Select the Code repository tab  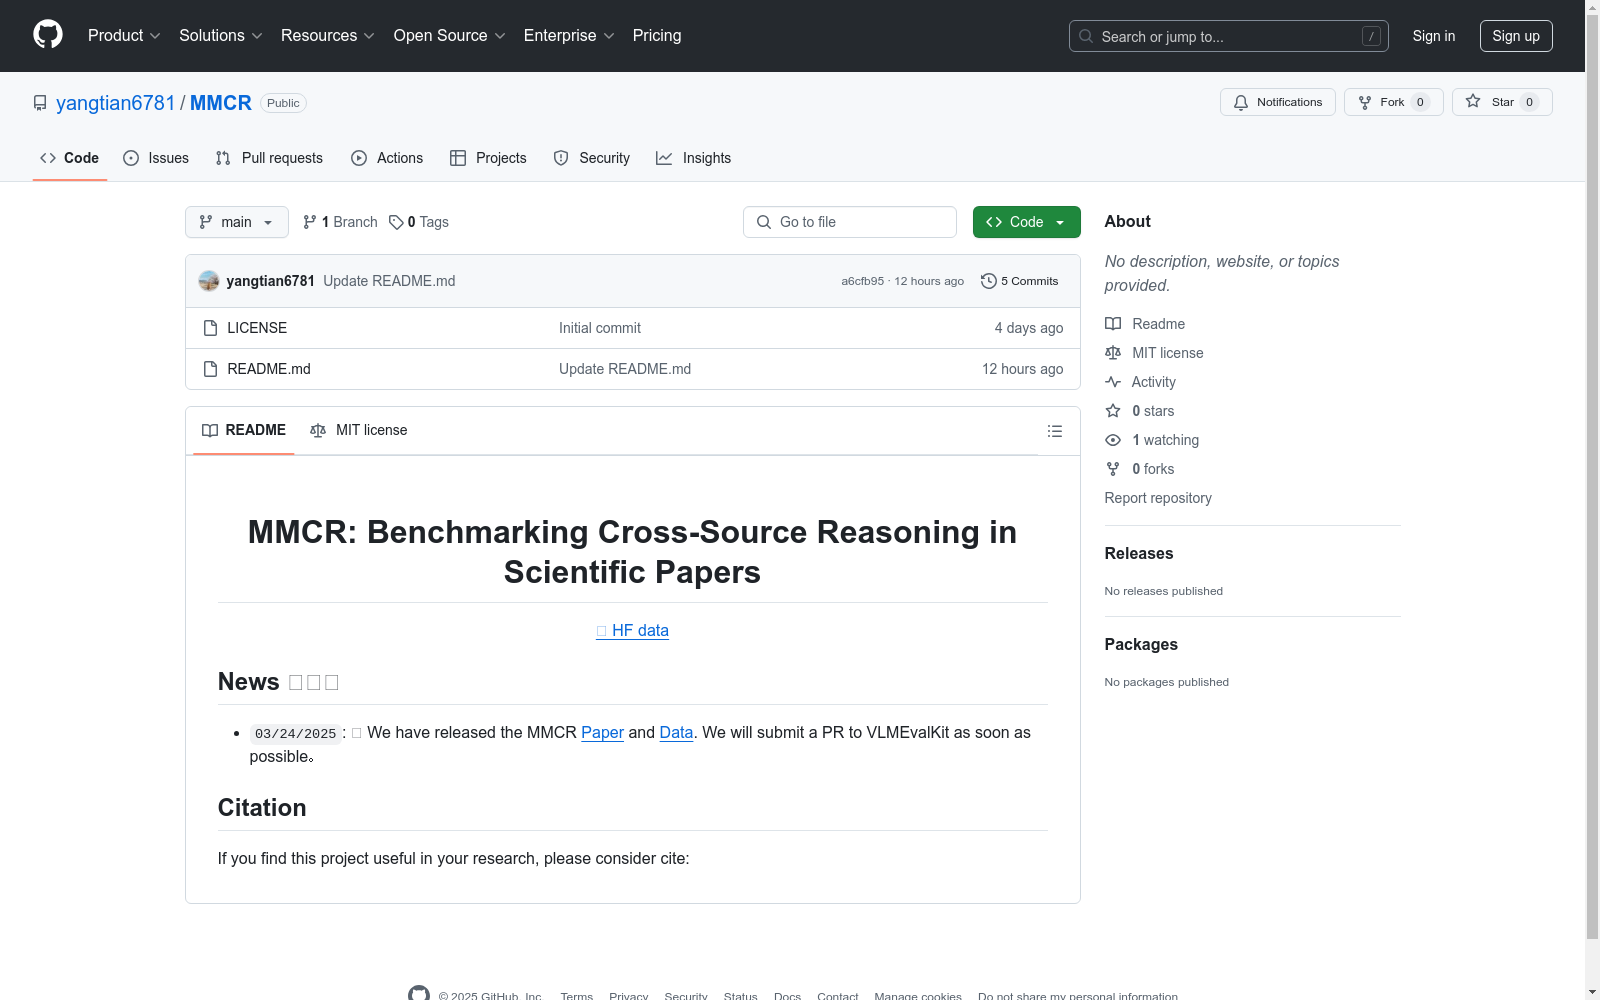(70, 158)
